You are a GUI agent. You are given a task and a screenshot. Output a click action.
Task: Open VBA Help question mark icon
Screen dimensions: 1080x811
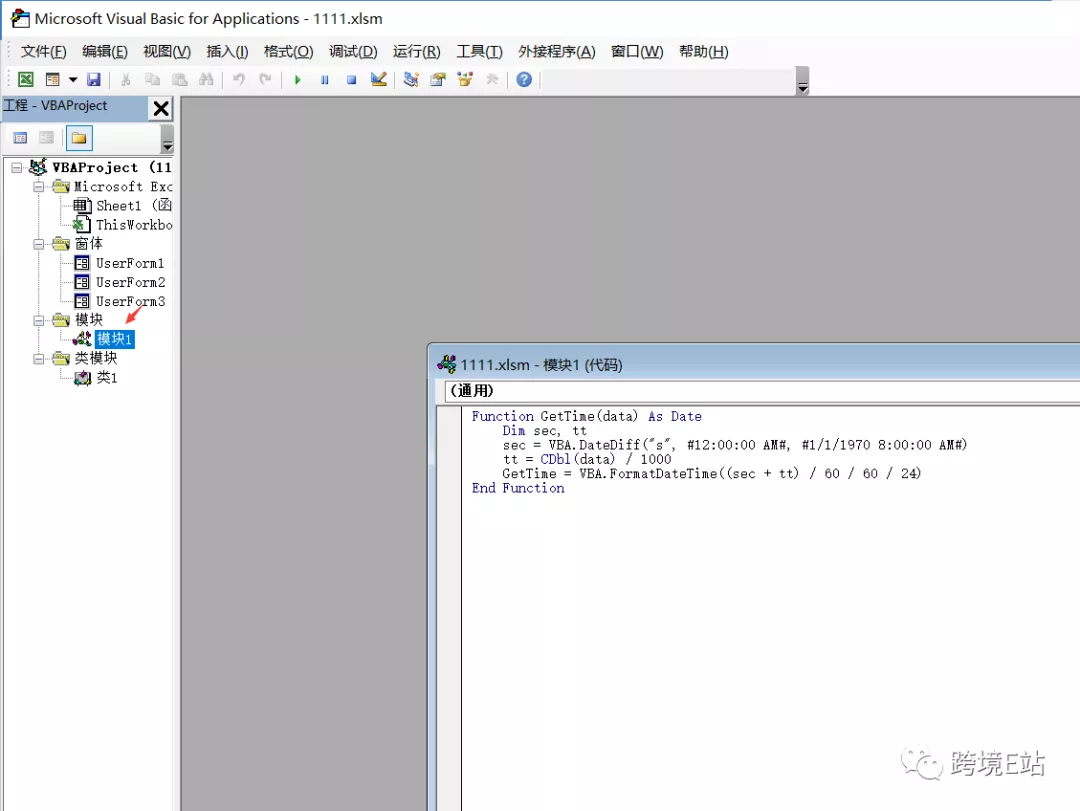[x=524, y=79]
